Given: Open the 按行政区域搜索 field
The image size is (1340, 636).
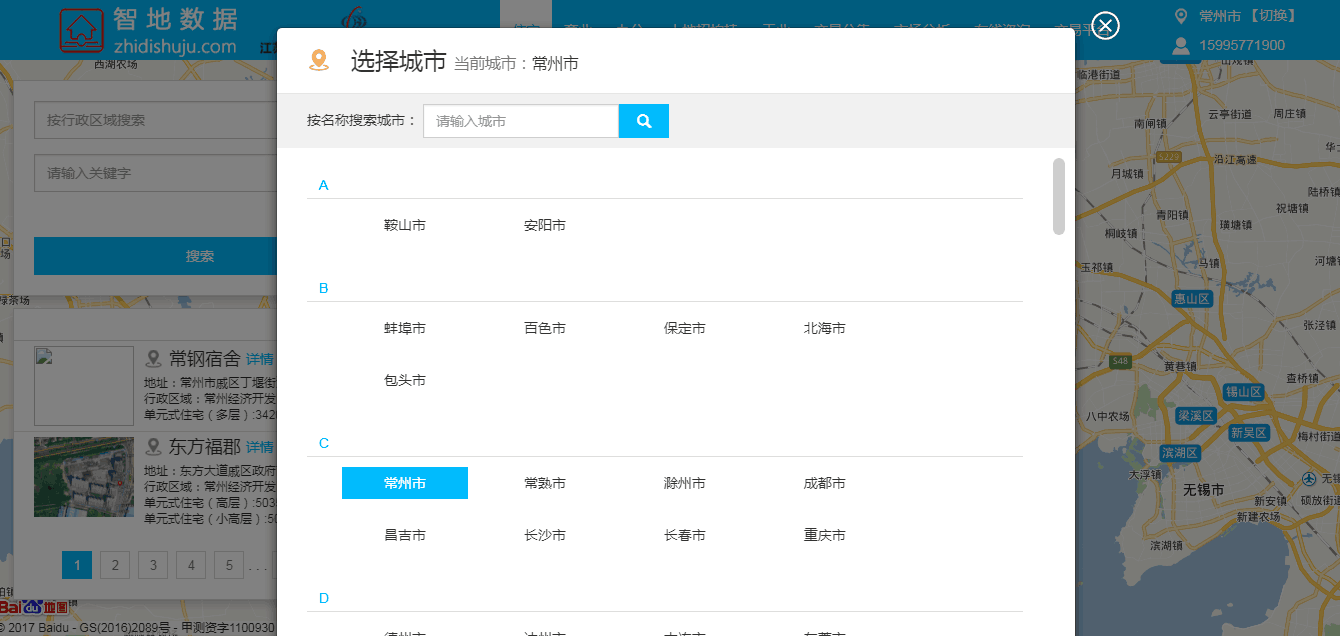Looking at the screenshot, I should (155, 120).
